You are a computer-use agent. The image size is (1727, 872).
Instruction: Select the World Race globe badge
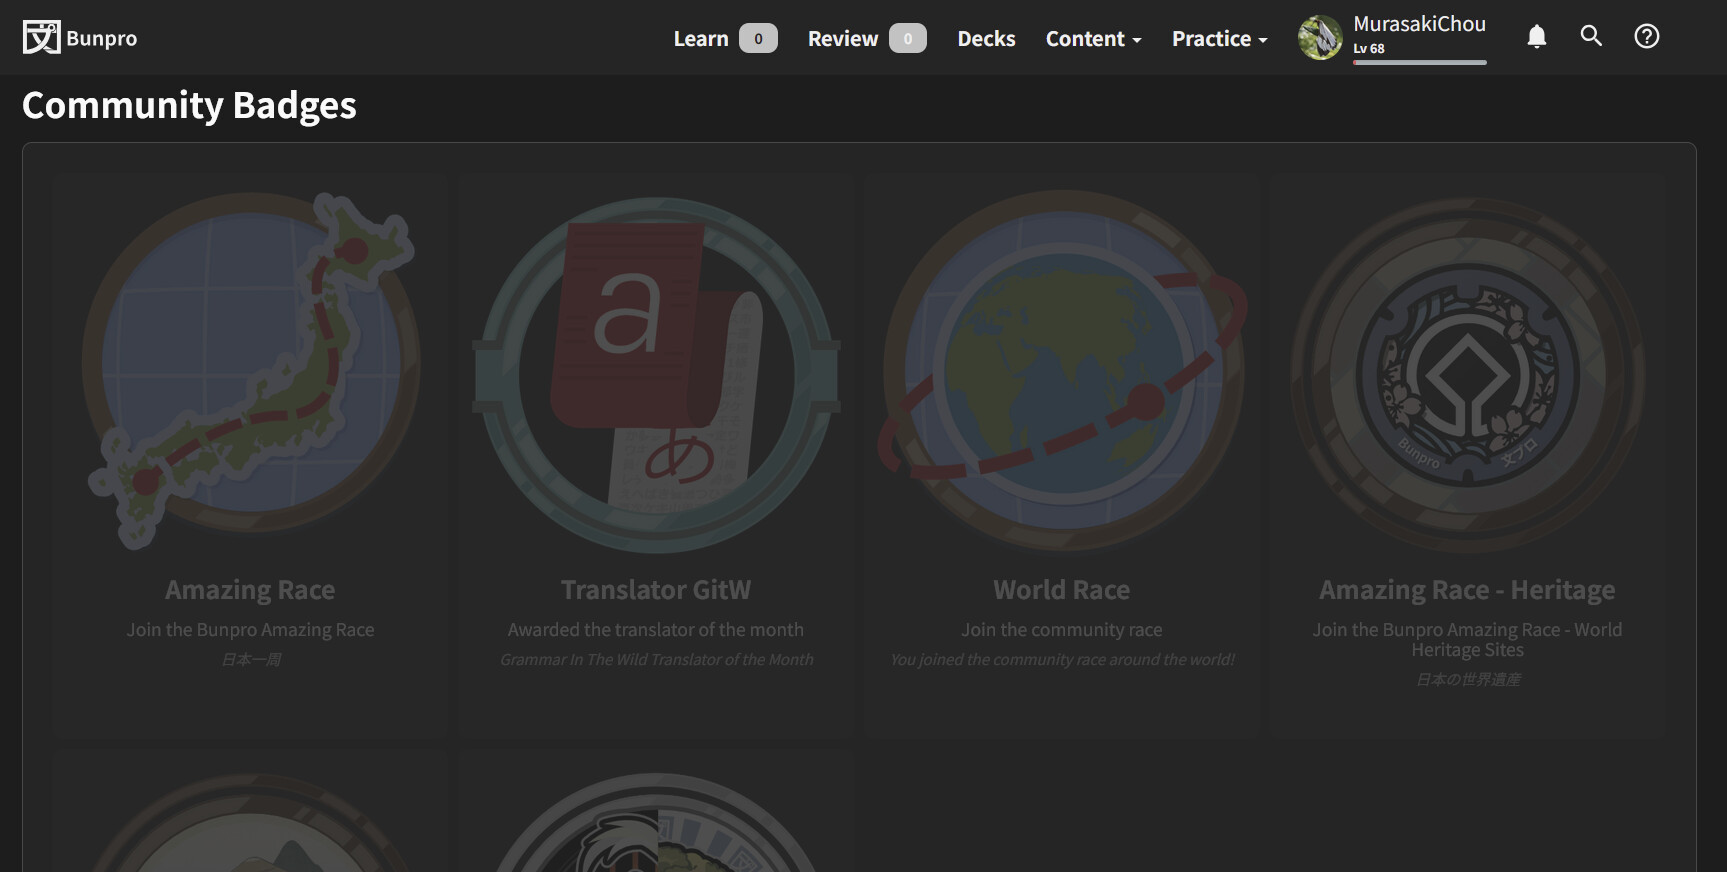click(x=1062, y=370)
